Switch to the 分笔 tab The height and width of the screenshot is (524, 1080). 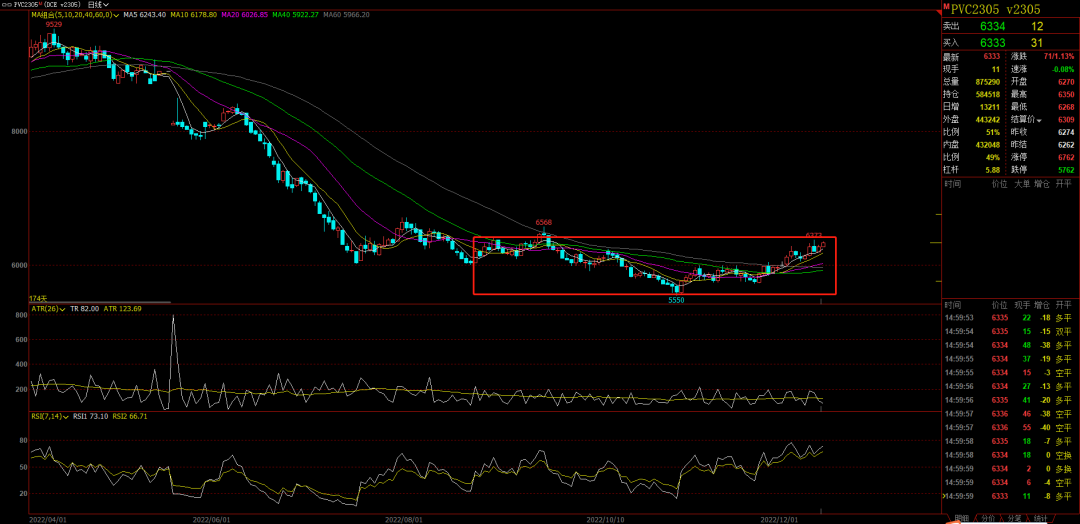coord(1015,518)
